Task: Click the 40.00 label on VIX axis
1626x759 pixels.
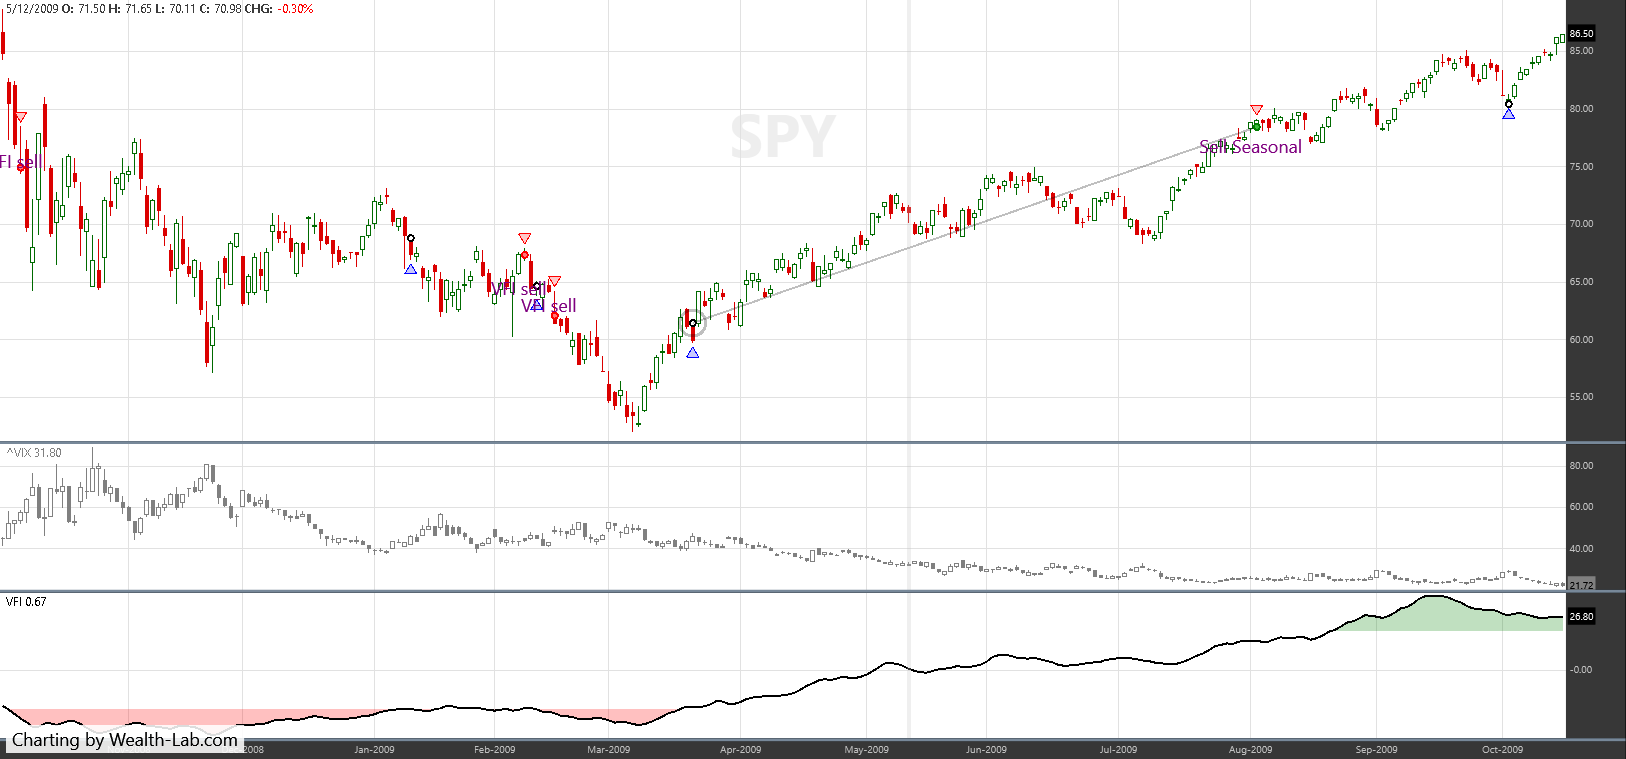Action: pyautogui.click(x=1581, y=549)
